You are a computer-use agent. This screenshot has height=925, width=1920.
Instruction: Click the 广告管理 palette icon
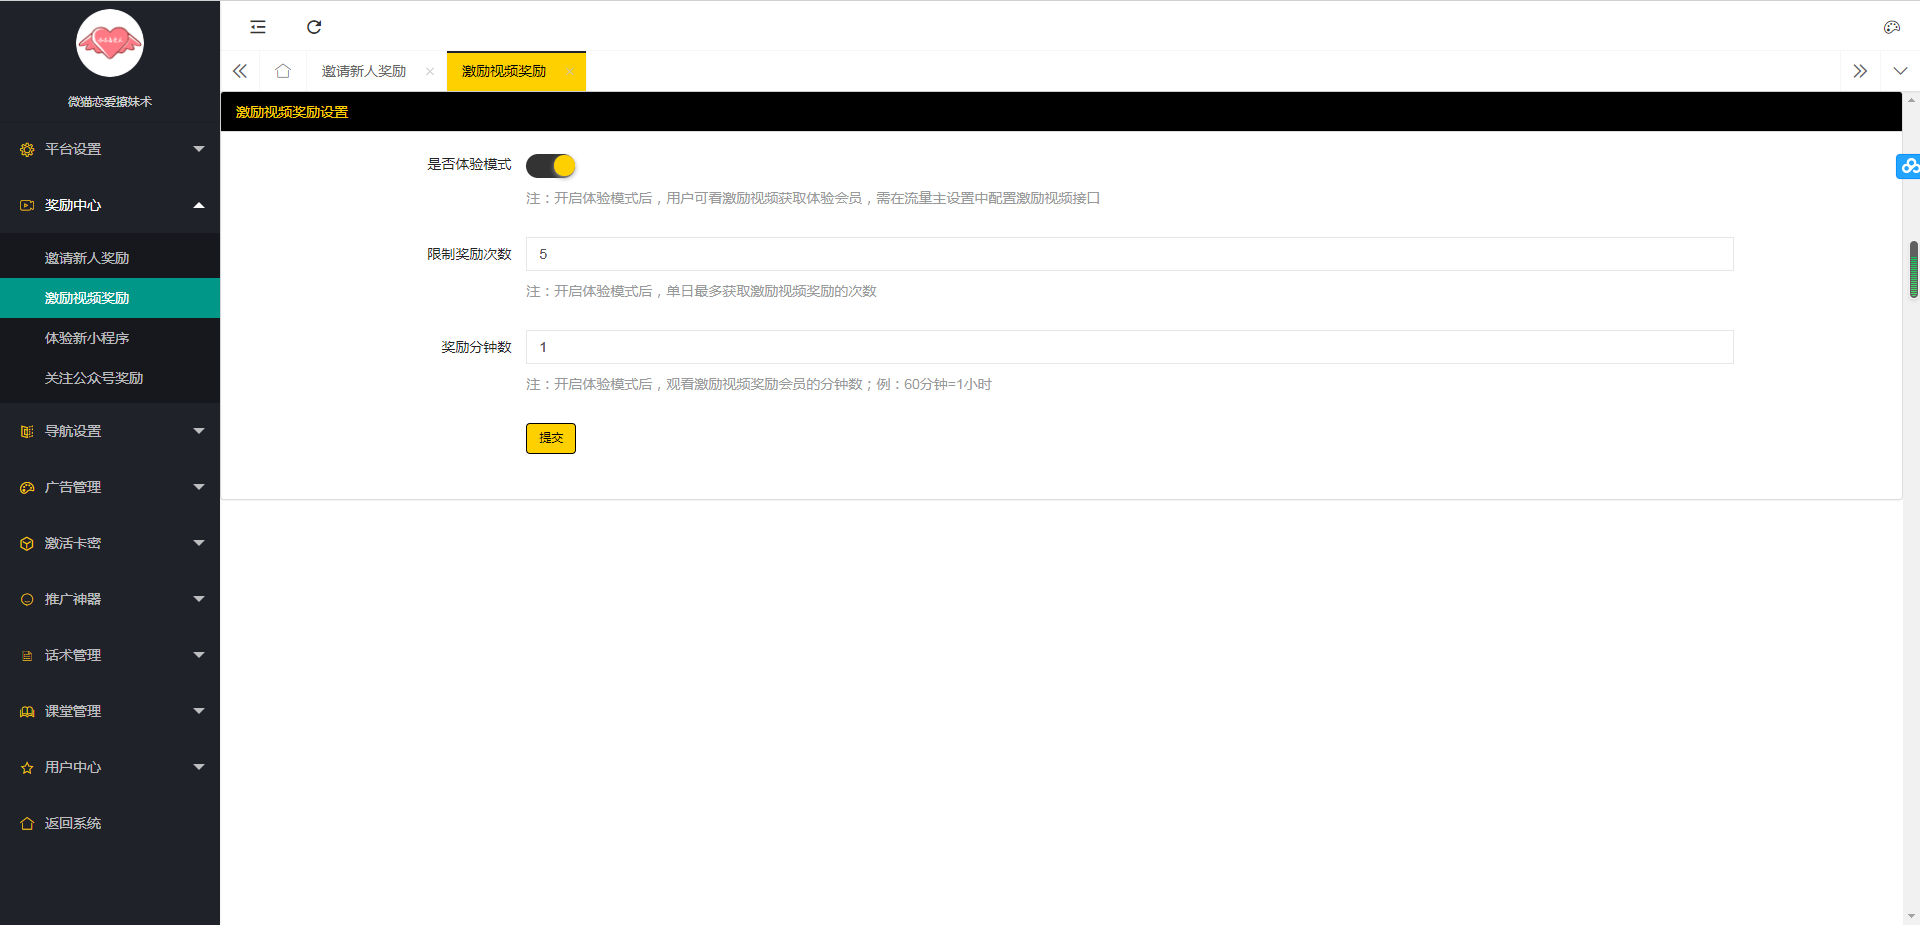27,487
